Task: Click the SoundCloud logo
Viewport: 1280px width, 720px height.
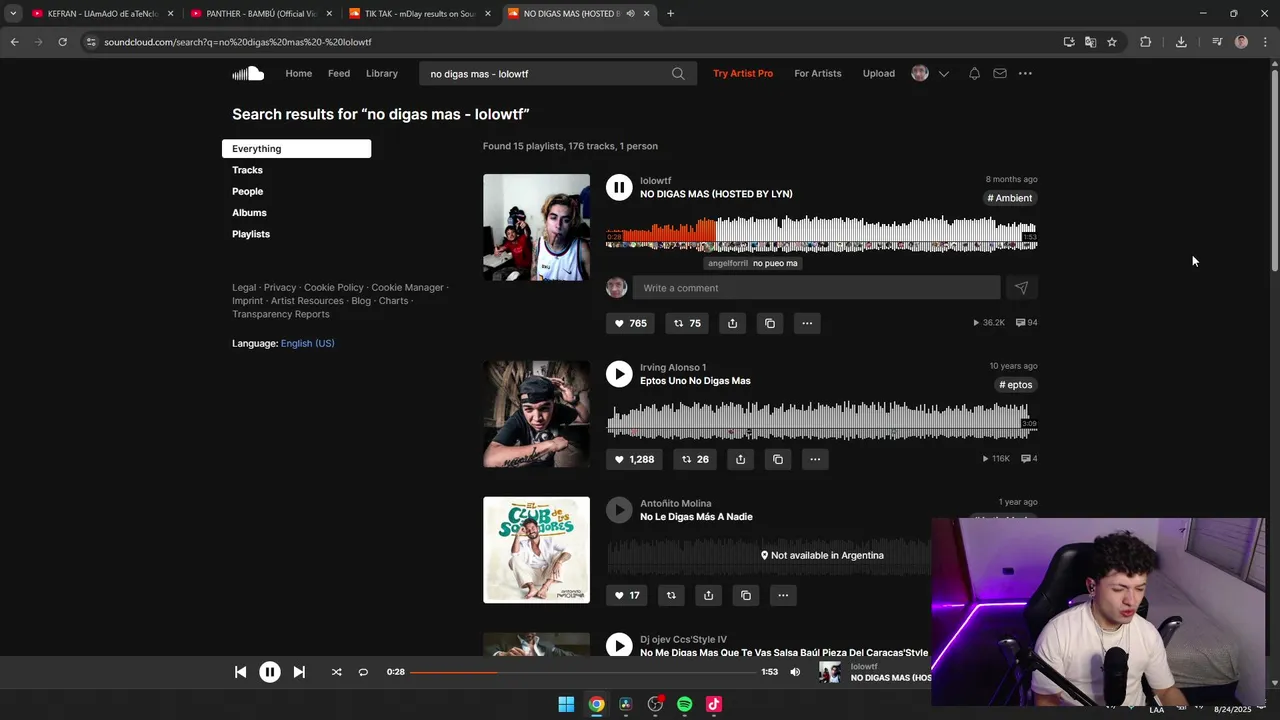Action: (x=248, y=73)
